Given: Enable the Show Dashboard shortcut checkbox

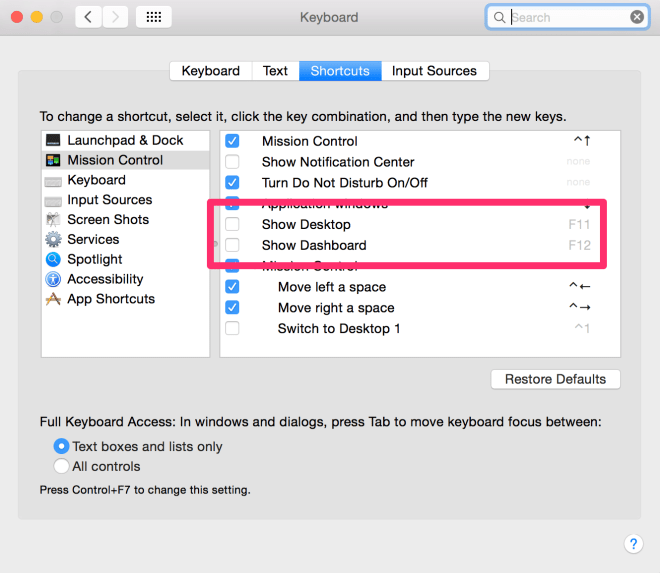Looking at the screenshot, I should pyautogui.click(x=232, y=245).
